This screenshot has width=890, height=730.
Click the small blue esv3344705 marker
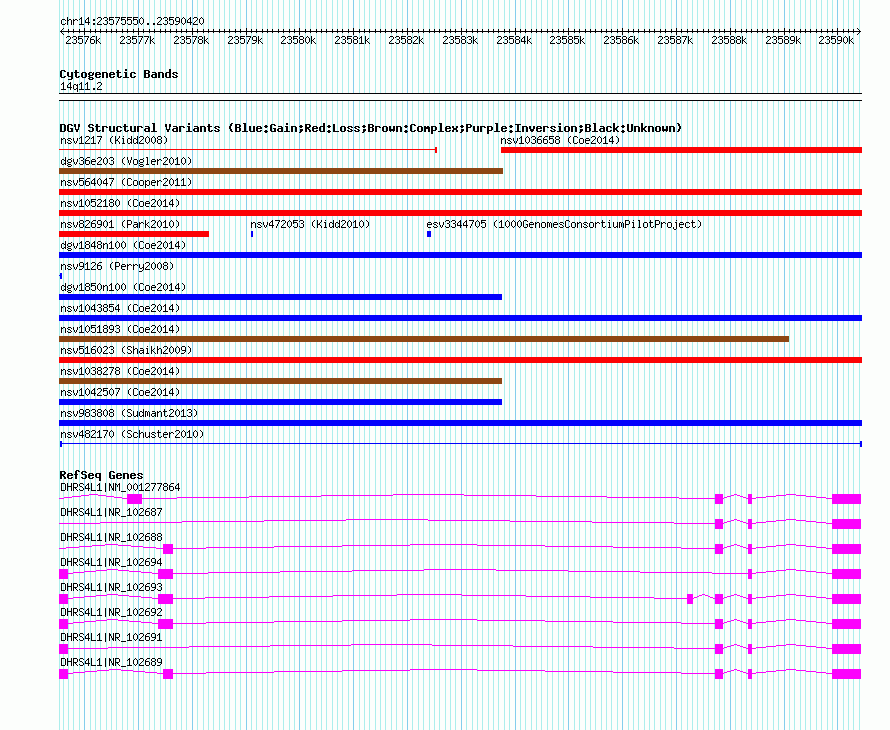(x=429, y=234)
